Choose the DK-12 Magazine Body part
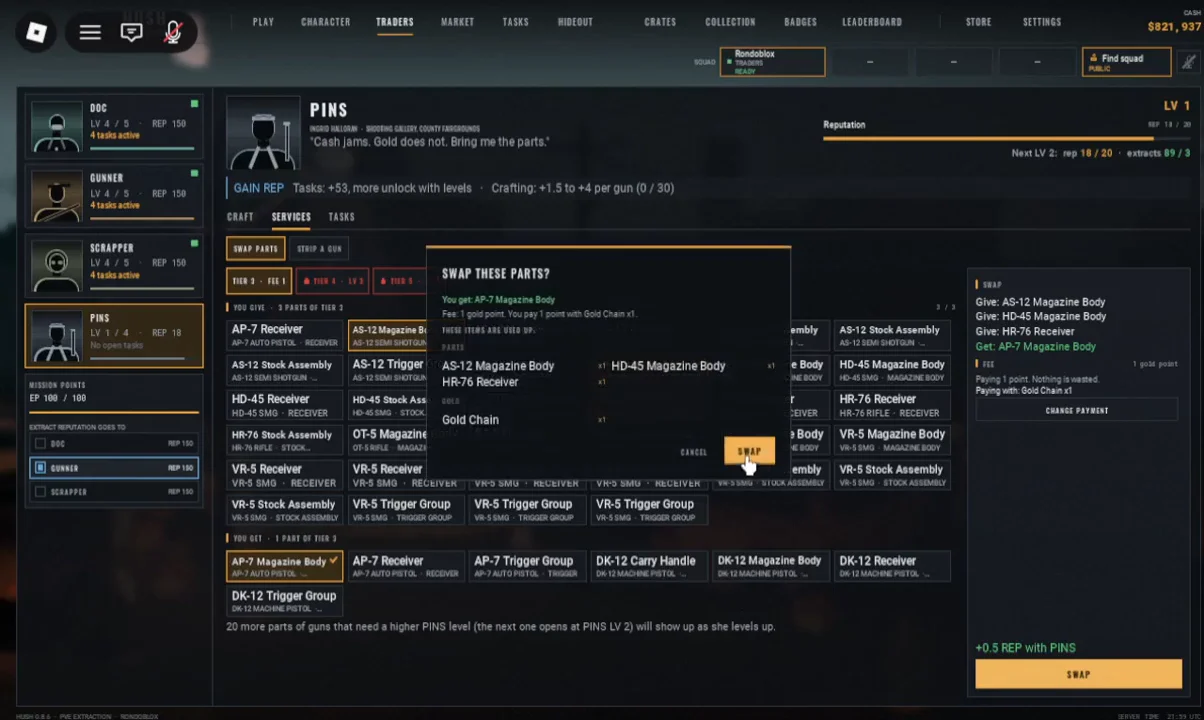Viewport: 1204px width, 720px height. 771,566
